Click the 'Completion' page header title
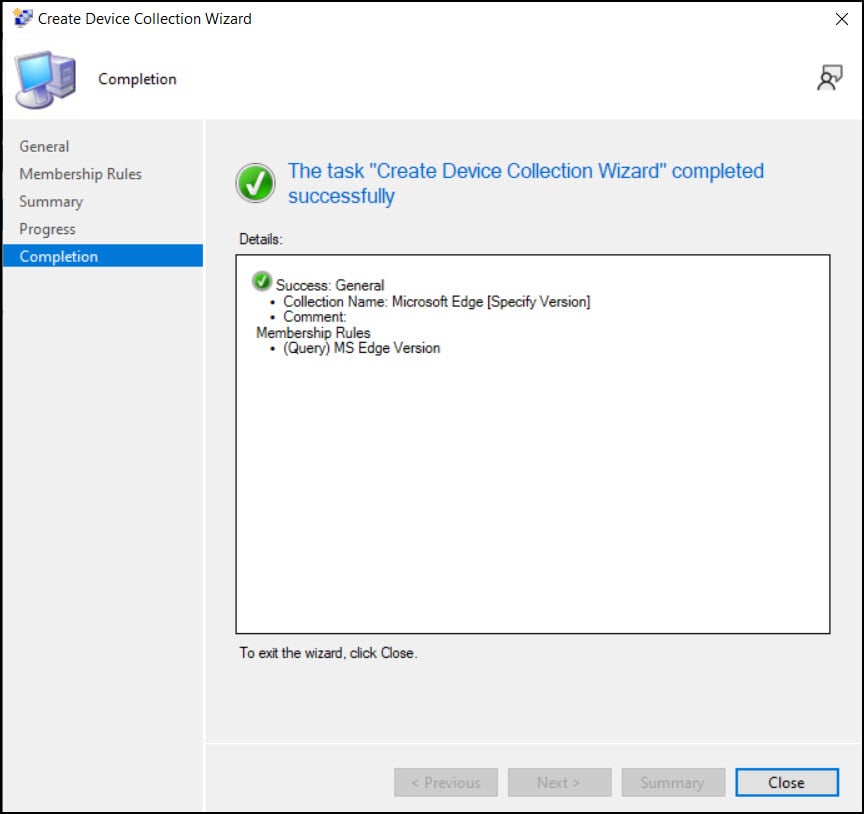Image resolution: width=864 pixels, height=814 pixels. (x=137, y=79)
